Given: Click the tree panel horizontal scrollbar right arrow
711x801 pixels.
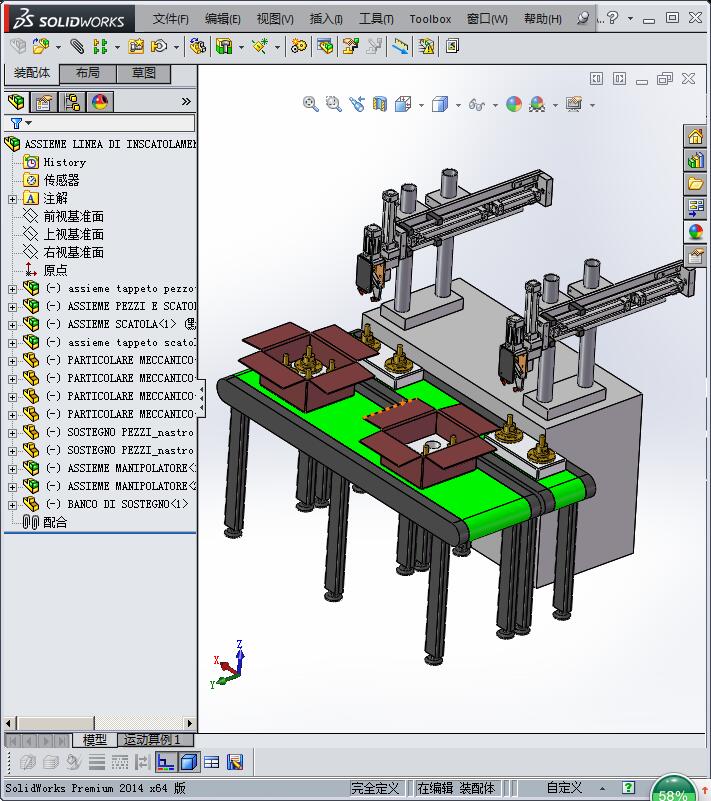Looking at the screenshot, I should (190, 723).
